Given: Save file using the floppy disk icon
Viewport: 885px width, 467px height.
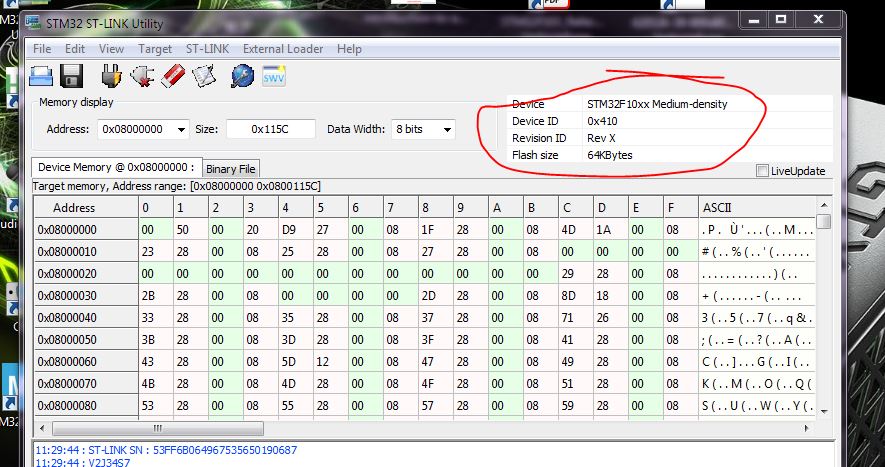Looking at the screenshot, I should (x=71, y=76).
